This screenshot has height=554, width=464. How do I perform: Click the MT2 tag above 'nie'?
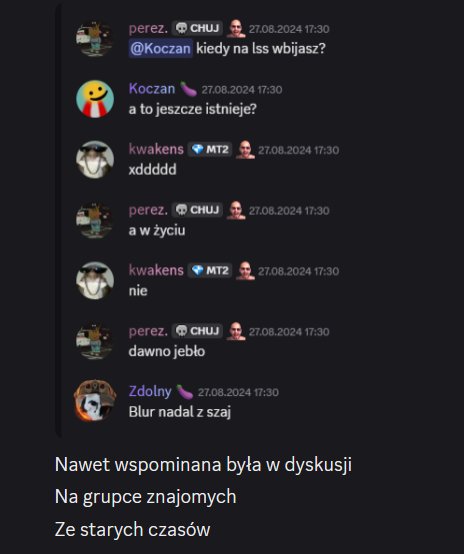(x=210, y=271)
